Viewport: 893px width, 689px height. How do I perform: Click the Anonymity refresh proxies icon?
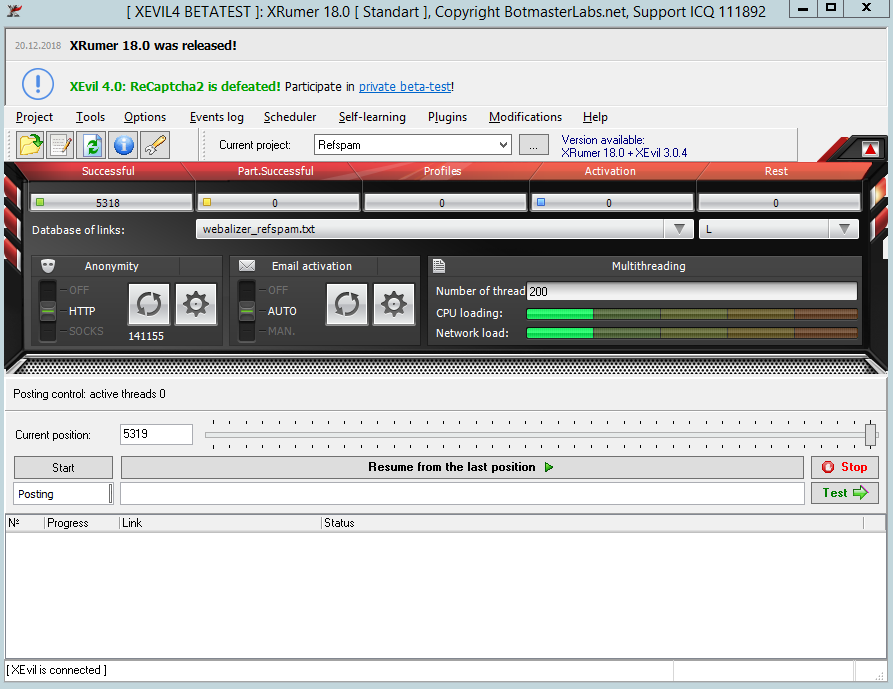point(149,304)
